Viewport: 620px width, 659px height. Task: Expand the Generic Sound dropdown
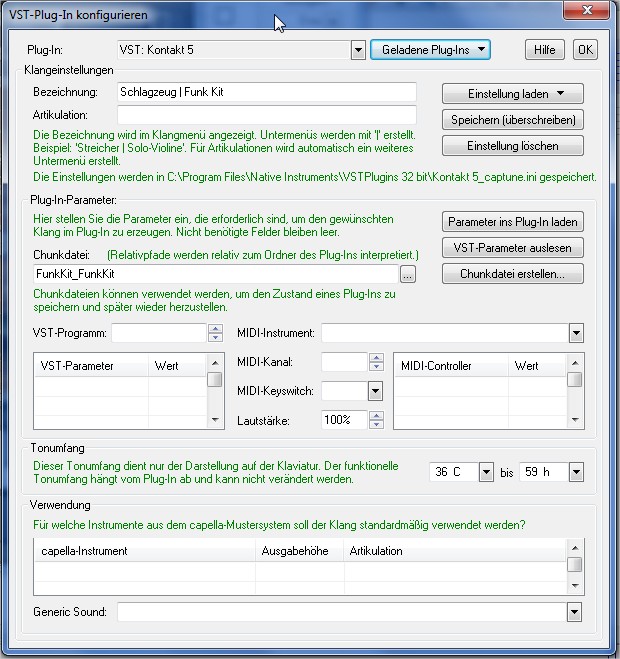(x=574, y=611)
